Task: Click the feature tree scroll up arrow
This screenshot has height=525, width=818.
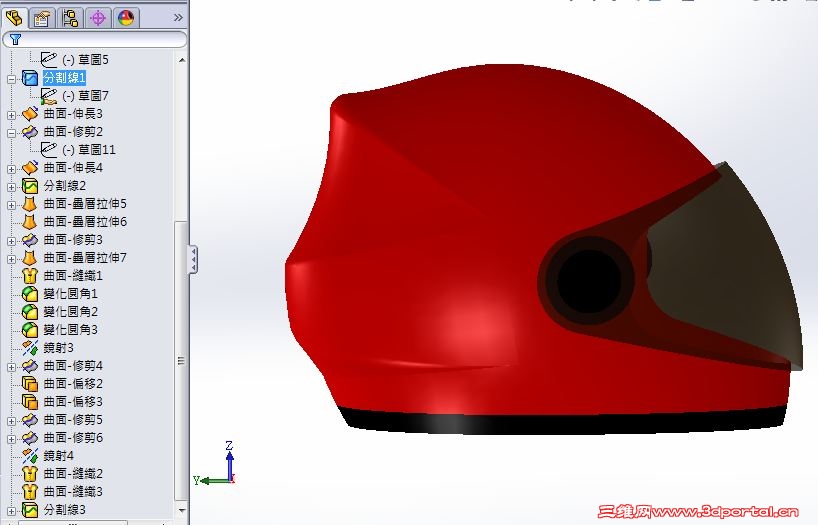Action: point(182,60)
